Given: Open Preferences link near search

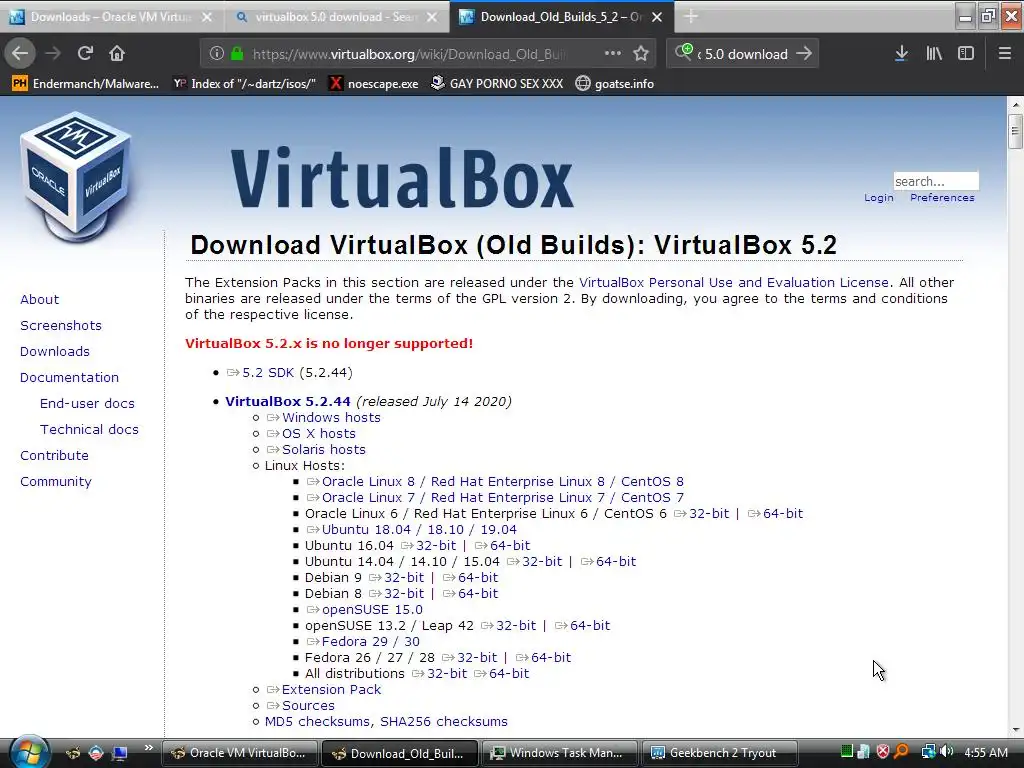Looking at the screenshot, I should 942,198.
